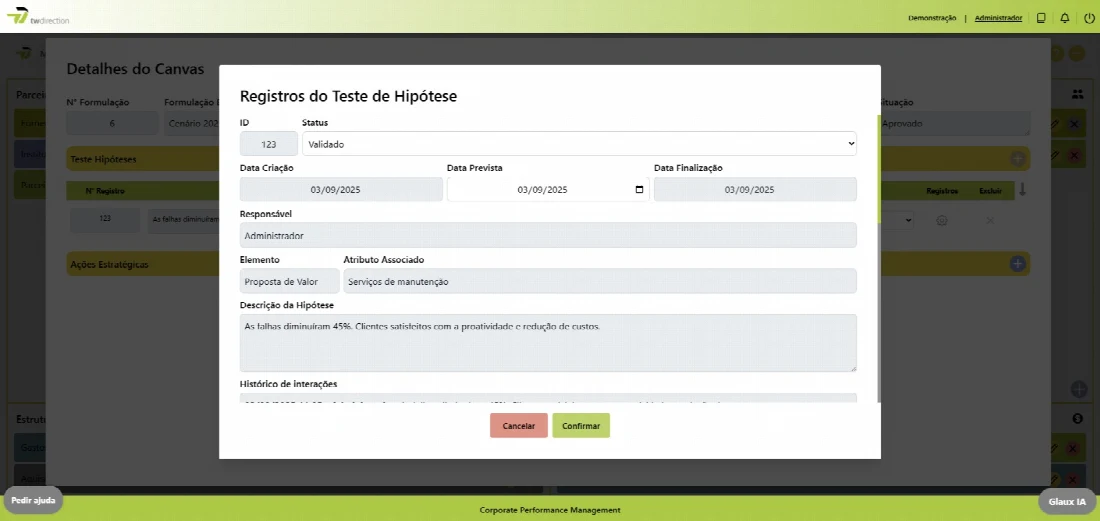Click the Situação field showing Aprovado
Image resolution: width=1100 pixels, height=521 pixels.
pyautogui.click(x=954, y=123)
